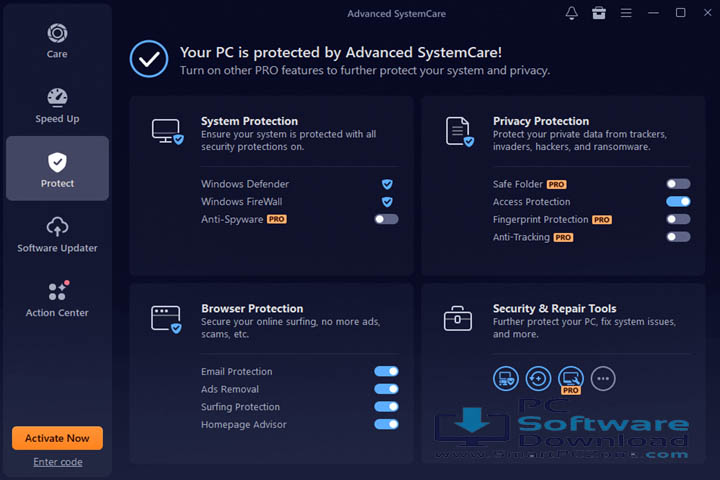Click the Security & Repair Tools toolbox icon
Image resolution: width=720 pixels, height=480 pixels.
[457, 318]
